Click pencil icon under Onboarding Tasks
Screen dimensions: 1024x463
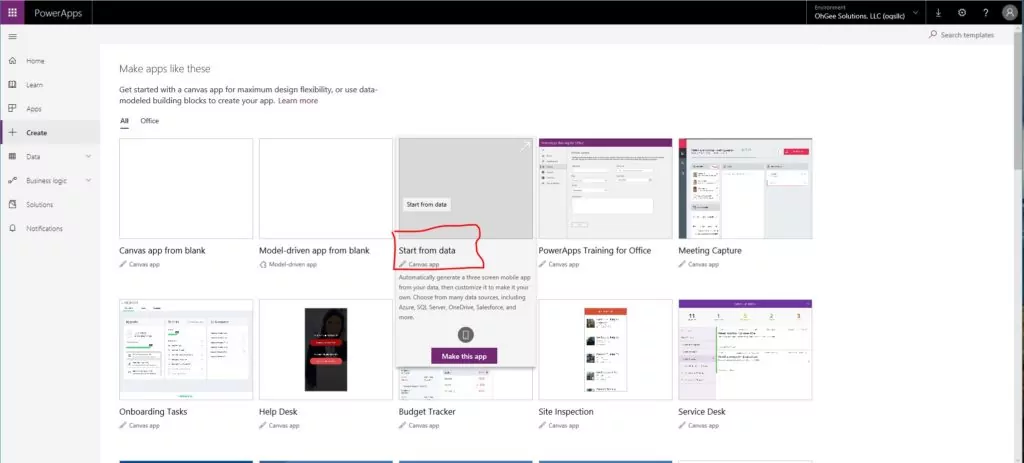123,426
